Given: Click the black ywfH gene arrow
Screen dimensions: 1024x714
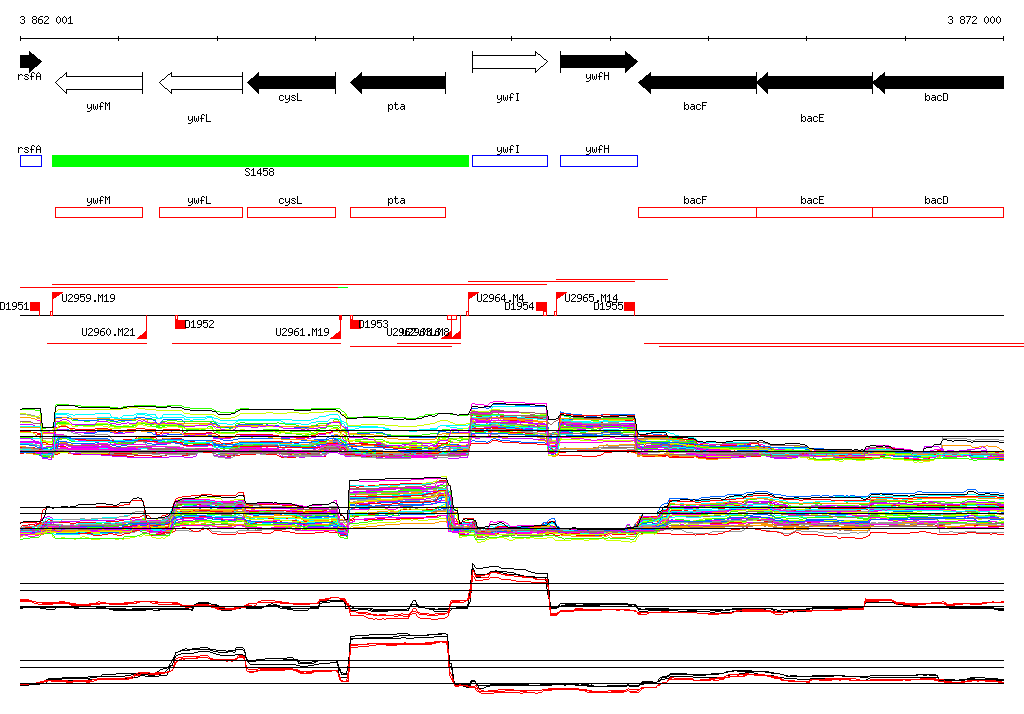Looking at the screenshot, I should coord(597,62).
